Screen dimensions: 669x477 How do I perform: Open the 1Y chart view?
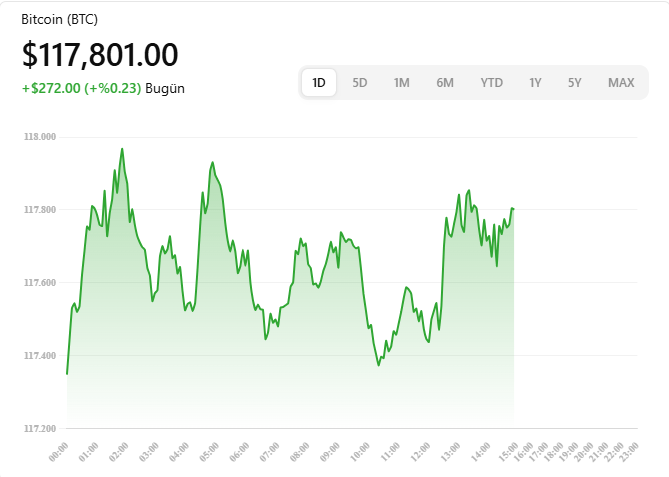click(x=536, y=83)
